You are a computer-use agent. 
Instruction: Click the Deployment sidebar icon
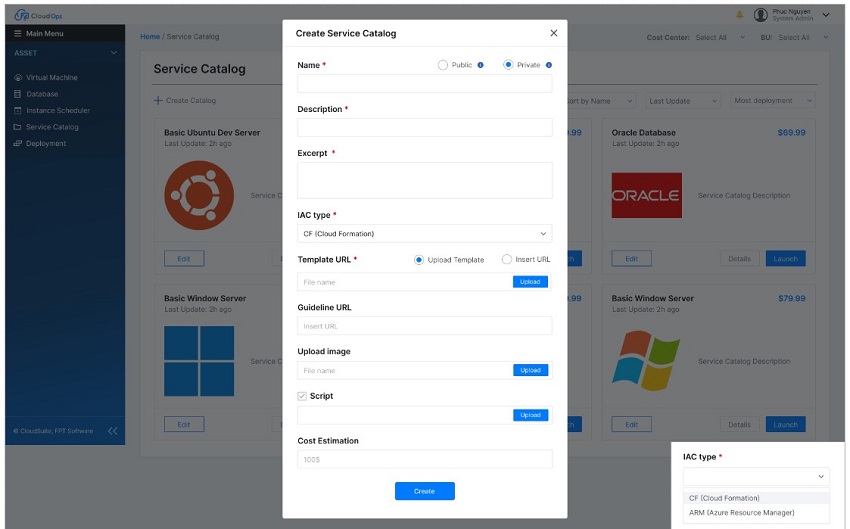(17, 144)
